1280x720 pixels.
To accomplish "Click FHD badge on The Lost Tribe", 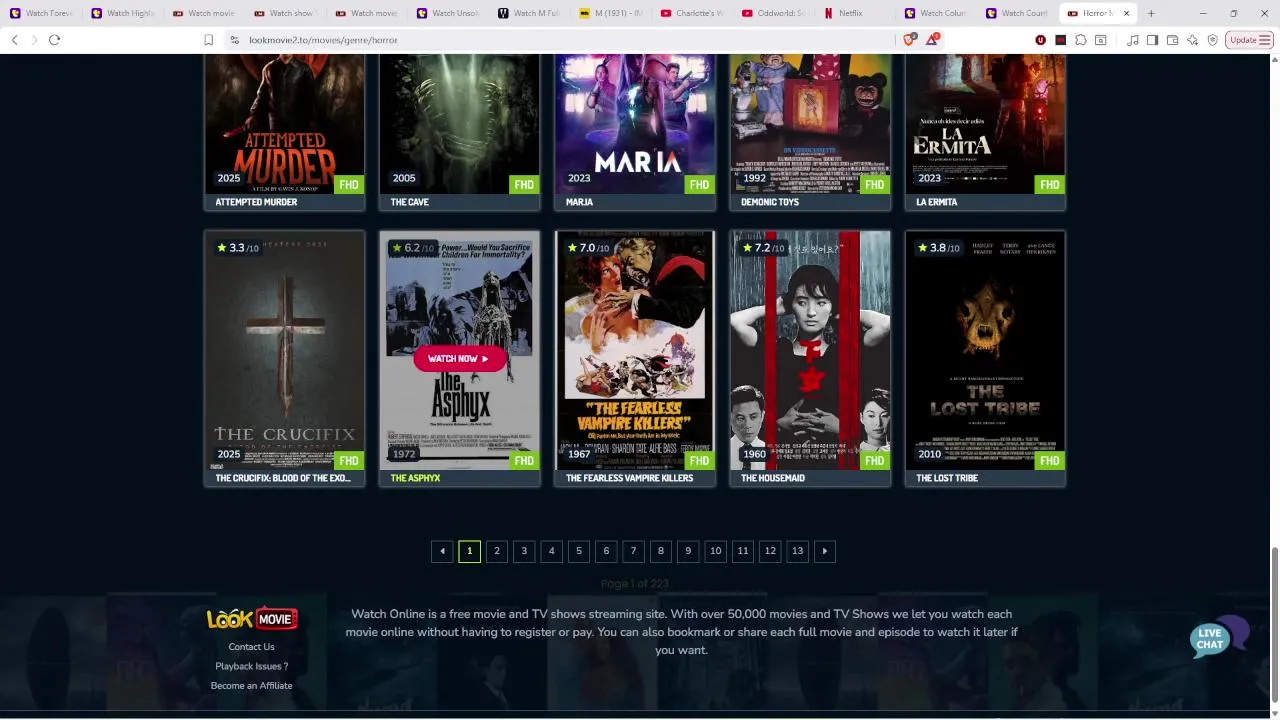I will 1049,461.
